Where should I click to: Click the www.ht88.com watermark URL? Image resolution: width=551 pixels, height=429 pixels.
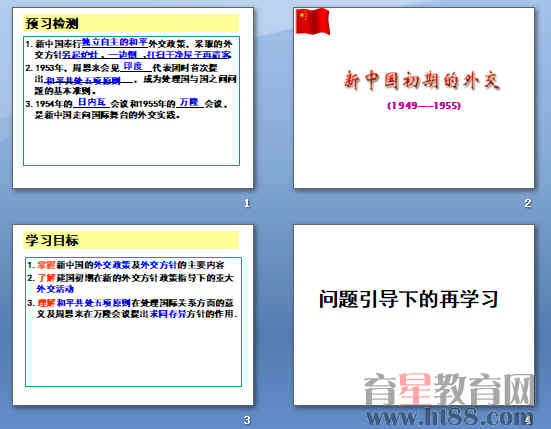pos(450,417)
